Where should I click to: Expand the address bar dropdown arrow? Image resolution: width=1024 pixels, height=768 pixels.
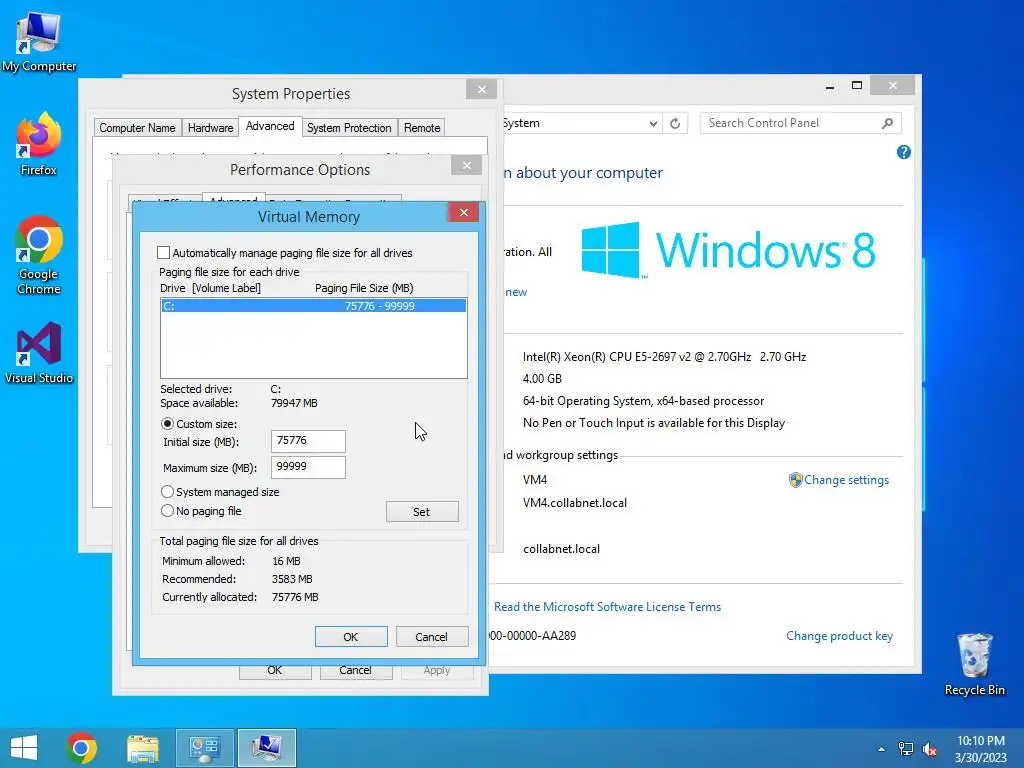pos(652,123)
